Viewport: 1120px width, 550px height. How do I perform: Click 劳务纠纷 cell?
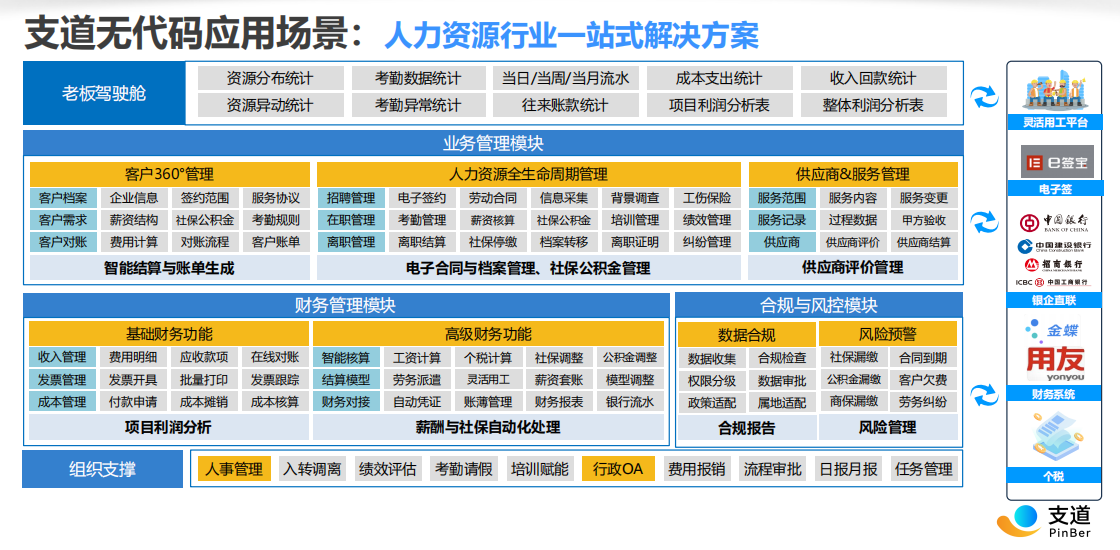923,401
